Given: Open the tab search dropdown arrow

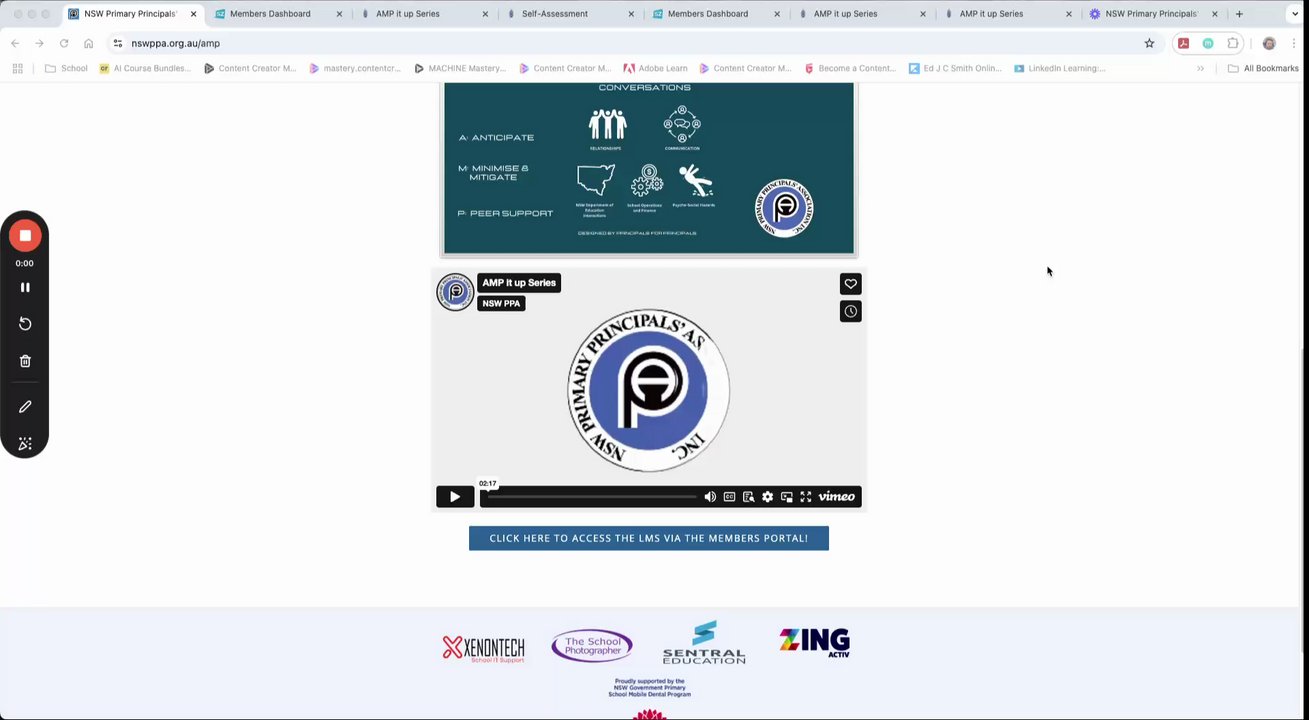Looking at the screenshot, I should point(1295,14).
